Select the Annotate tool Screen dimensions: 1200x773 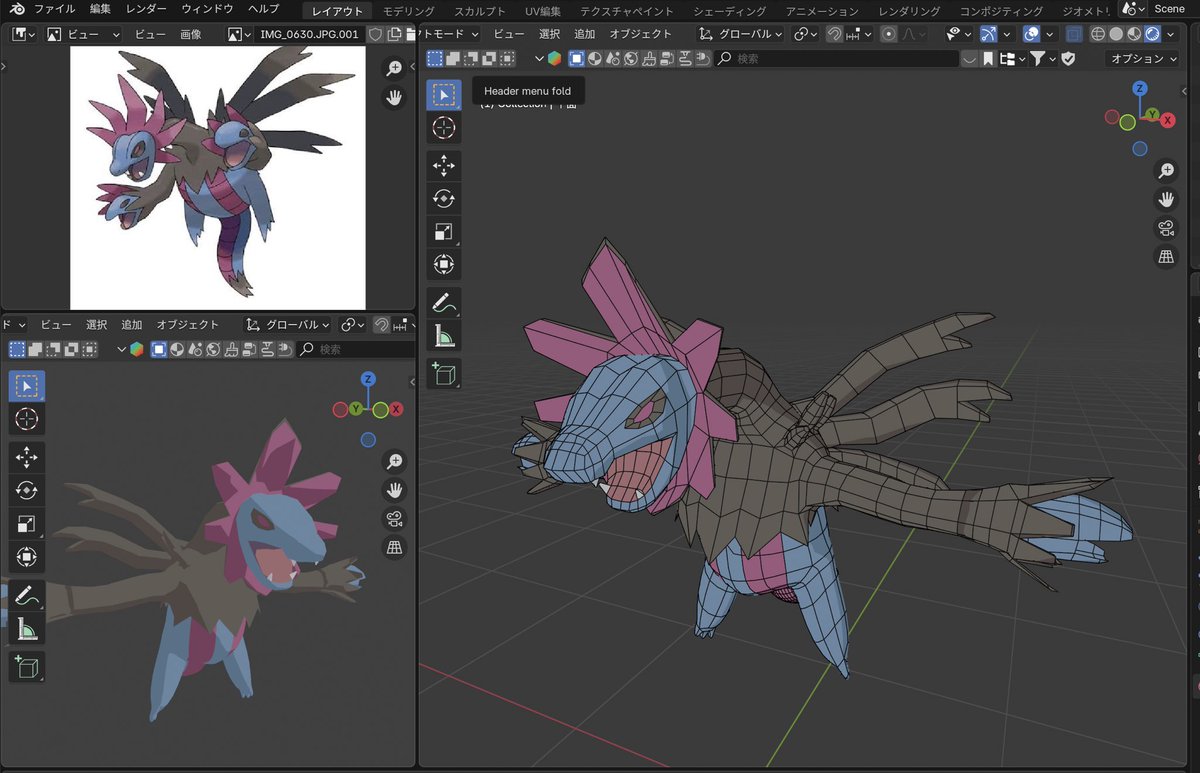pyautogui.click(x=443, y=302)
